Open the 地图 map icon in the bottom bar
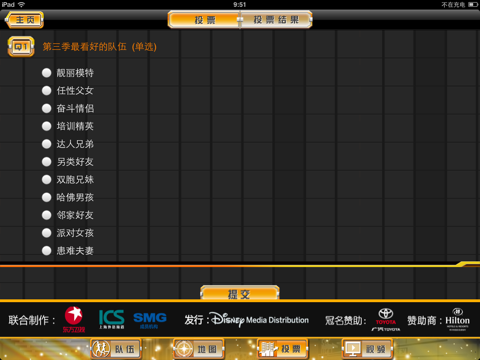The width and height of the screenshot is (480, 360). click(x=199, y=349)
